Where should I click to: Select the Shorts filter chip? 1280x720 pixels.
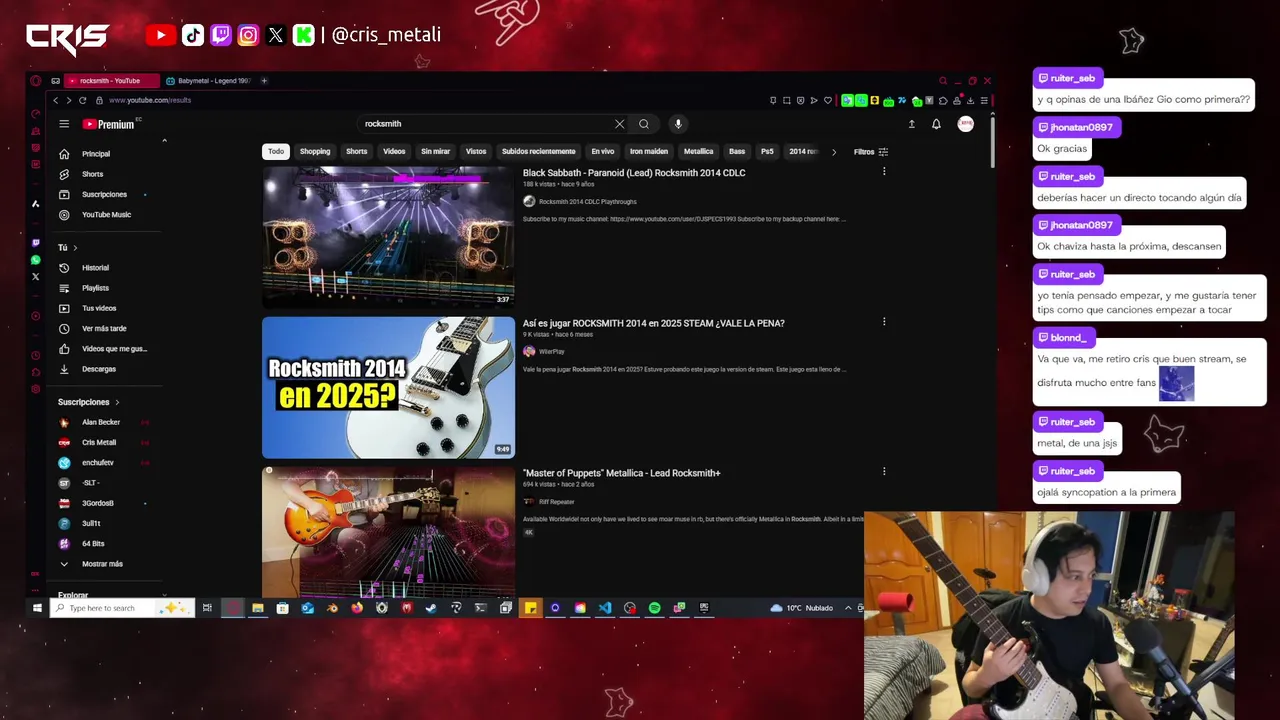point(357,152)
